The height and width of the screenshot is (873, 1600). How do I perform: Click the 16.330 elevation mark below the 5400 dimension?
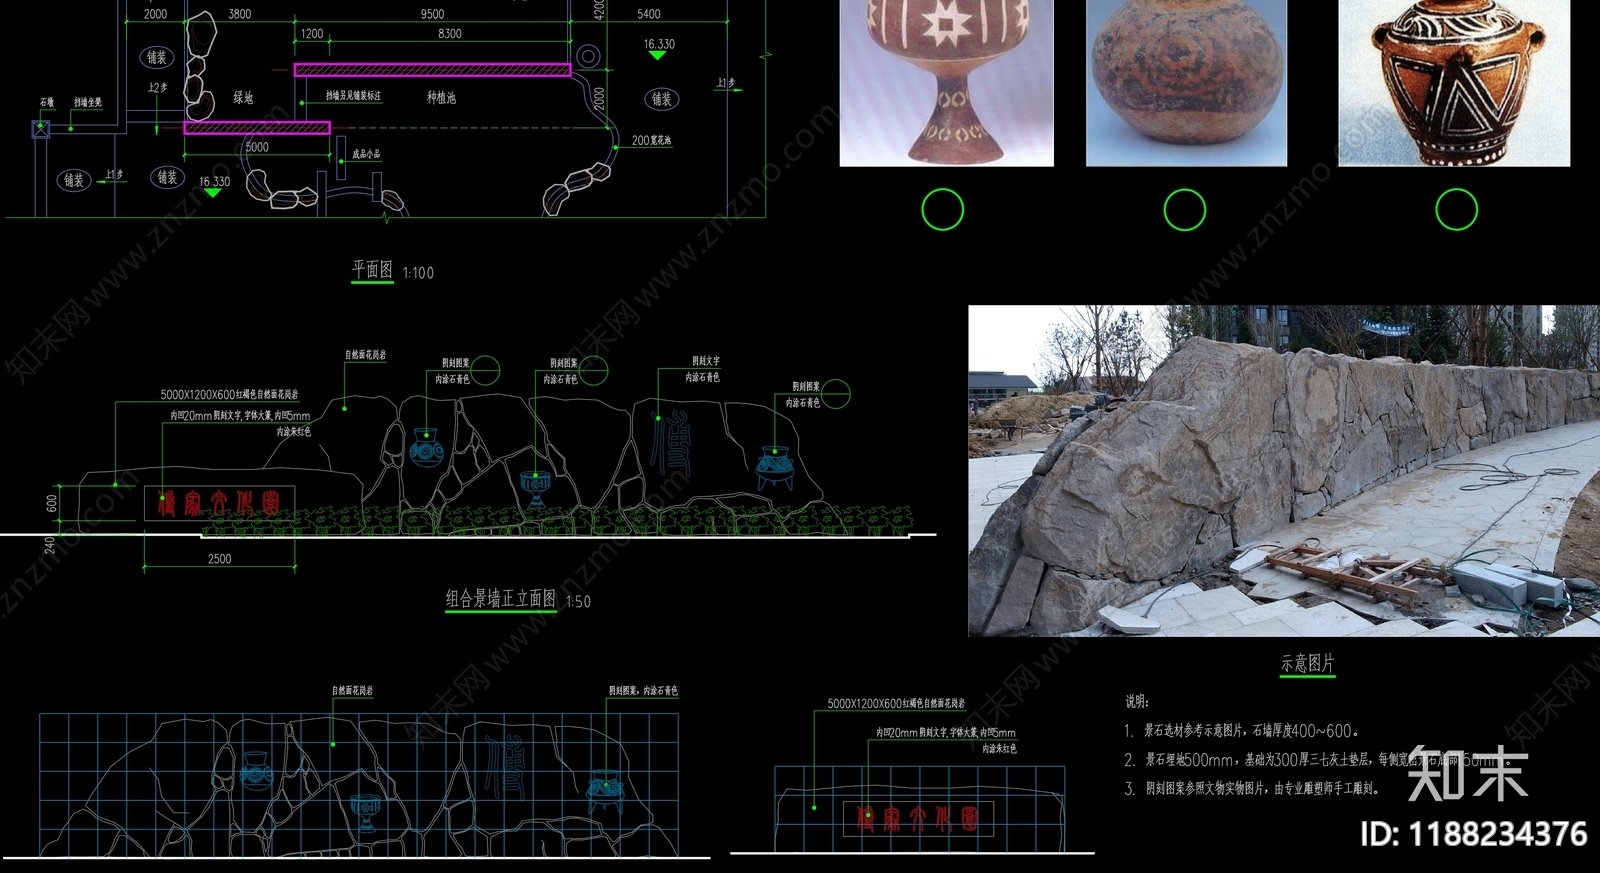click(658, 49)
